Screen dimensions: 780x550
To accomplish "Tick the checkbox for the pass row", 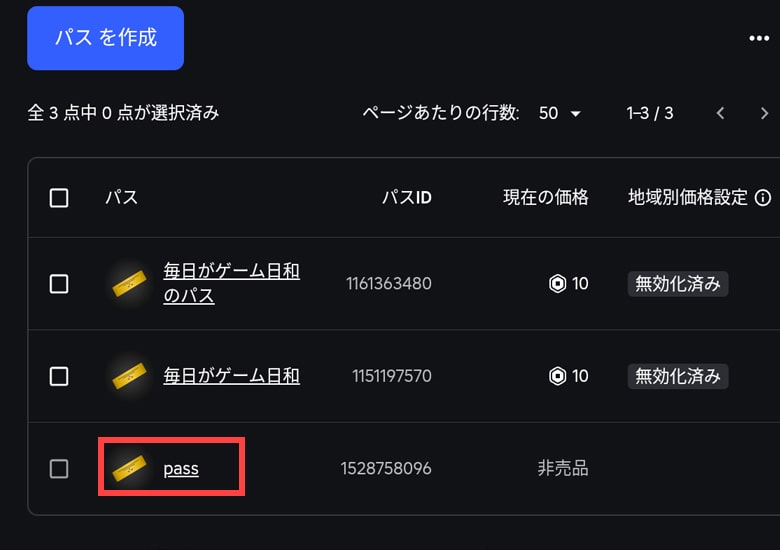I will 59,468.
